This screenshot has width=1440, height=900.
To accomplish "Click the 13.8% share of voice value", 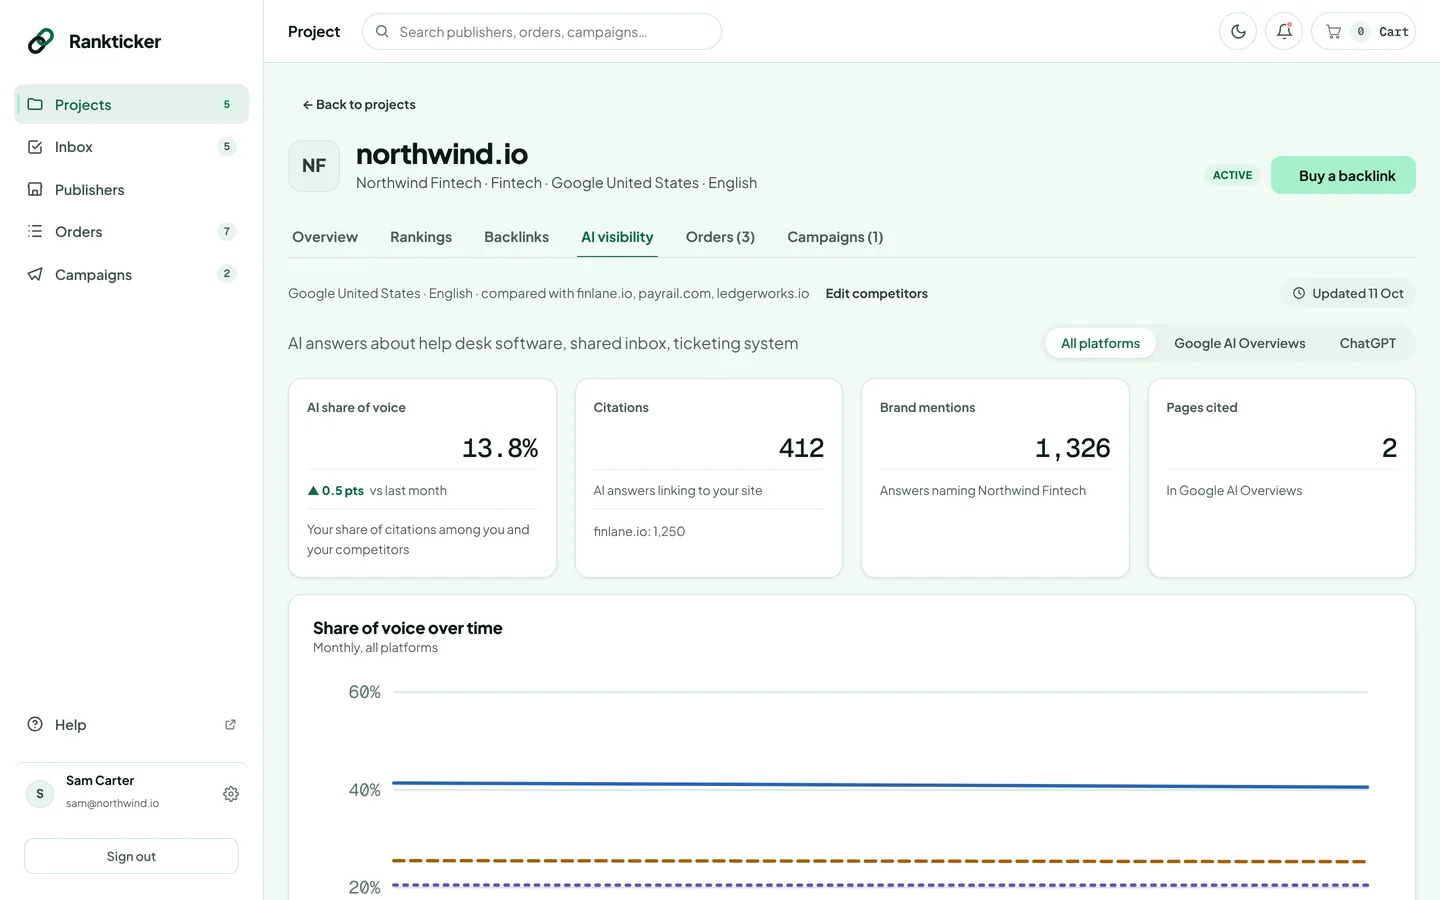I will point(500,448).
